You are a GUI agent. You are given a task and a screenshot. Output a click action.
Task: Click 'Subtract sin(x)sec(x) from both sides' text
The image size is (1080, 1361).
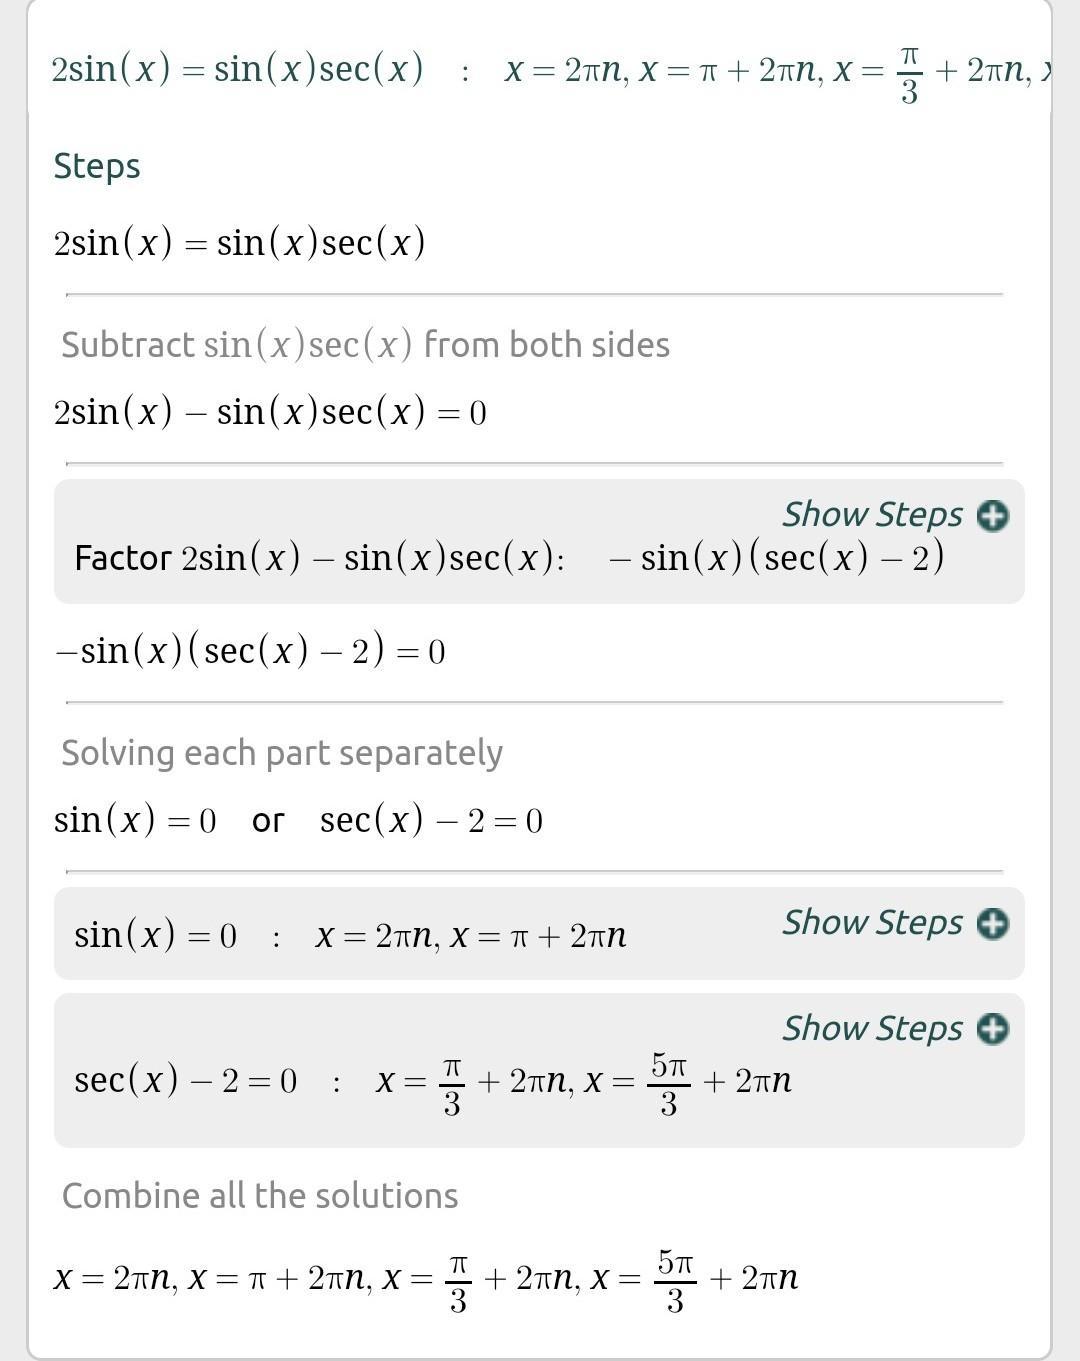[x=365, y=345]
